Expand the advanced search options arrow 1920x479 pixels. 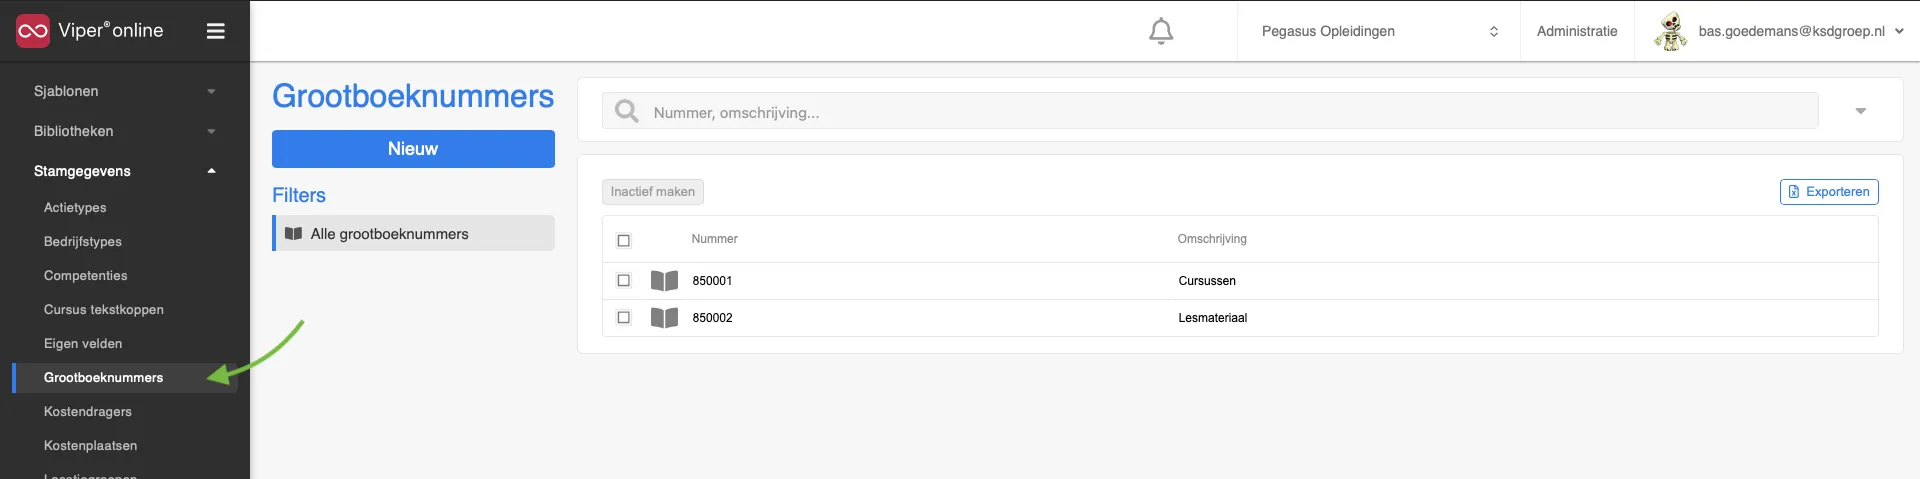[1861, 111]
